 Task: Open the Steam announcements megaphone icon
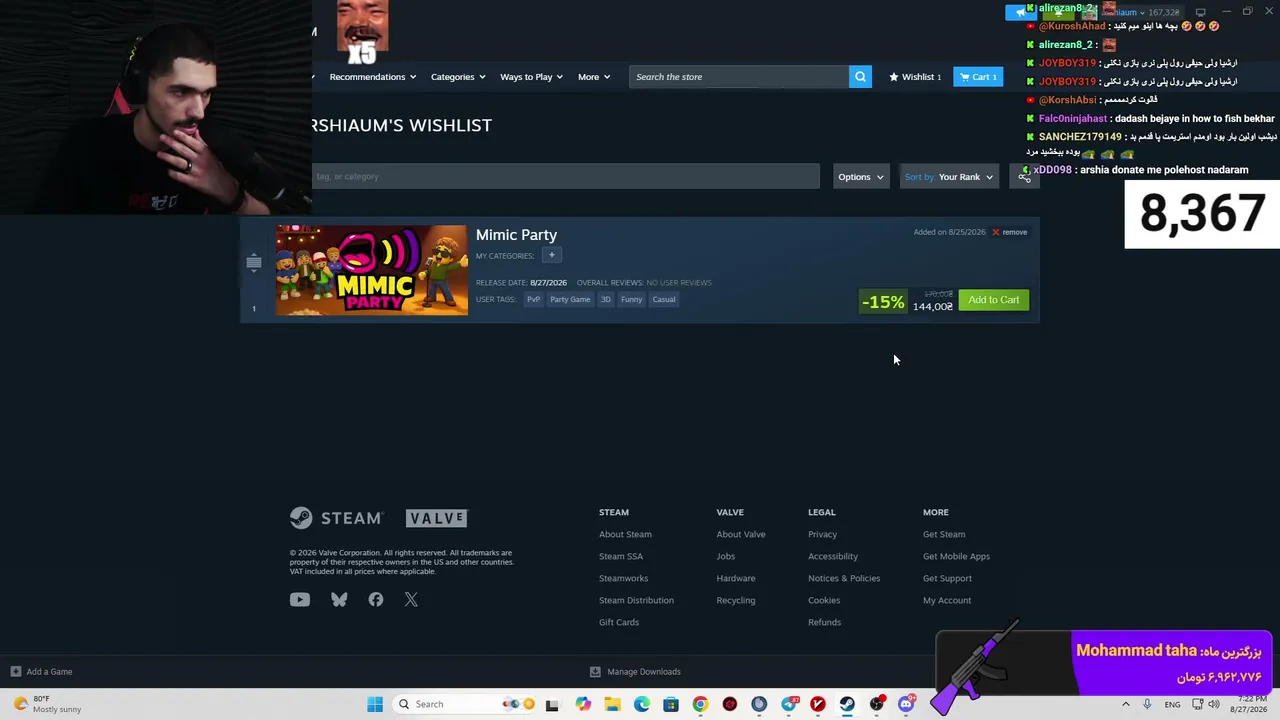(1020, 12)
